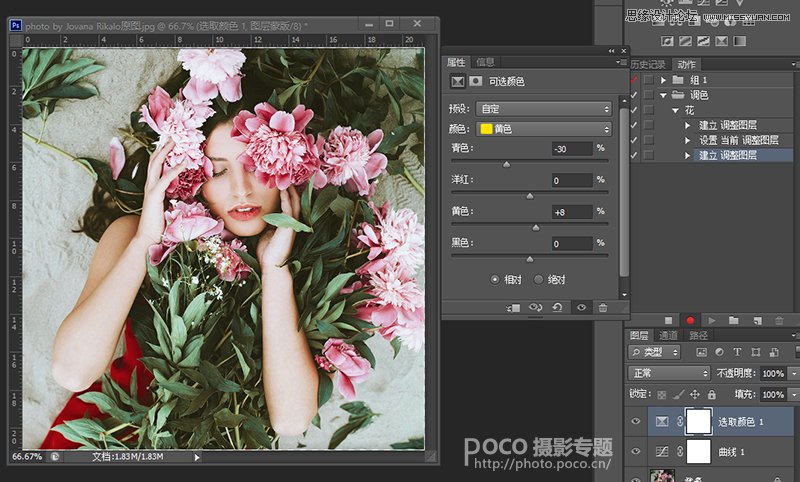Lock position move icon

click(695, 394)
